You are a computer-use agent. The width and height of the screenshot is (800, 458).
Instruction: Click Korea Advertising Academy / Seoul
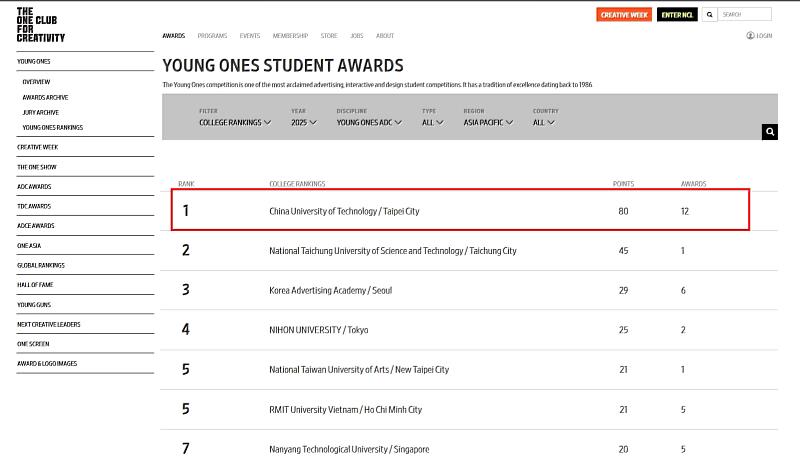click(x=331, y=290)
